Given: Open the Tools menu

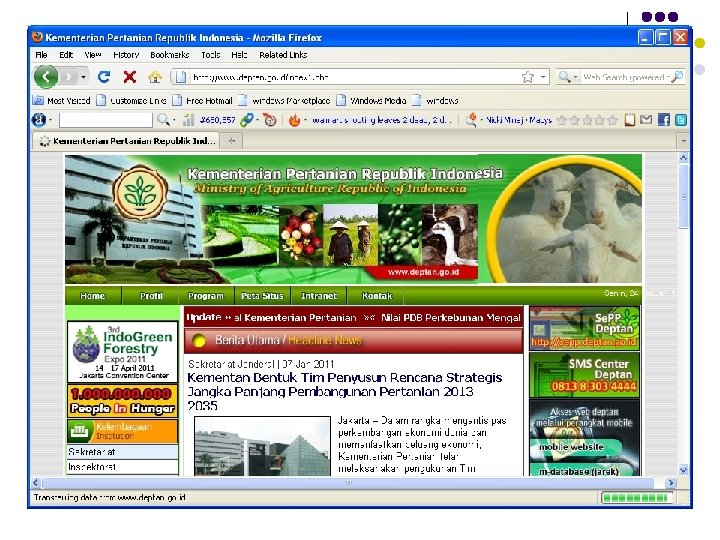Looking at the screenshot, I should click(x=211, y=55).
